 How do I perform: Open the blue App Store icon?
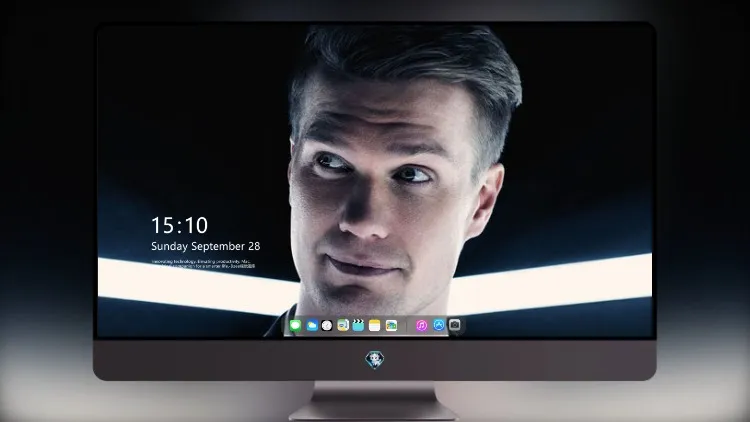coord(439,325)
